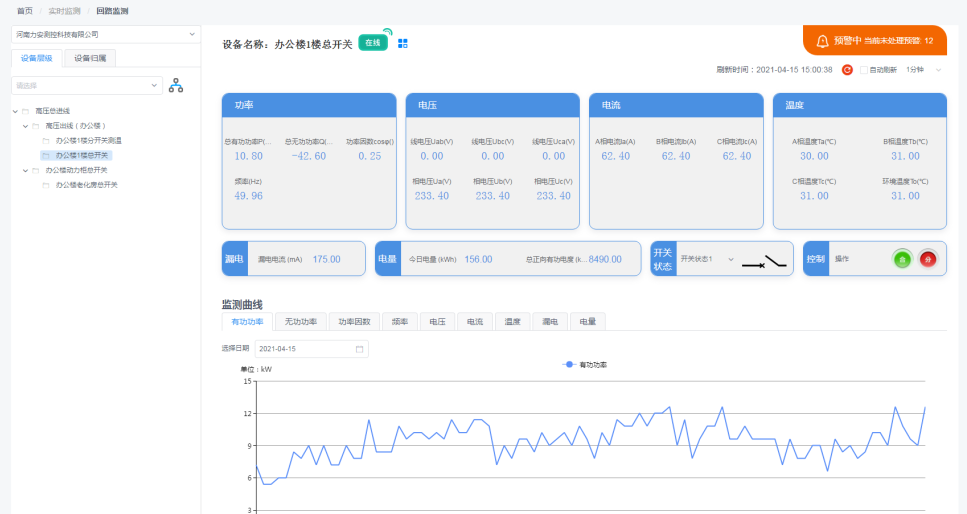Open the 开关状态1 dropdown
967x514 pixels.
(707, 259)
